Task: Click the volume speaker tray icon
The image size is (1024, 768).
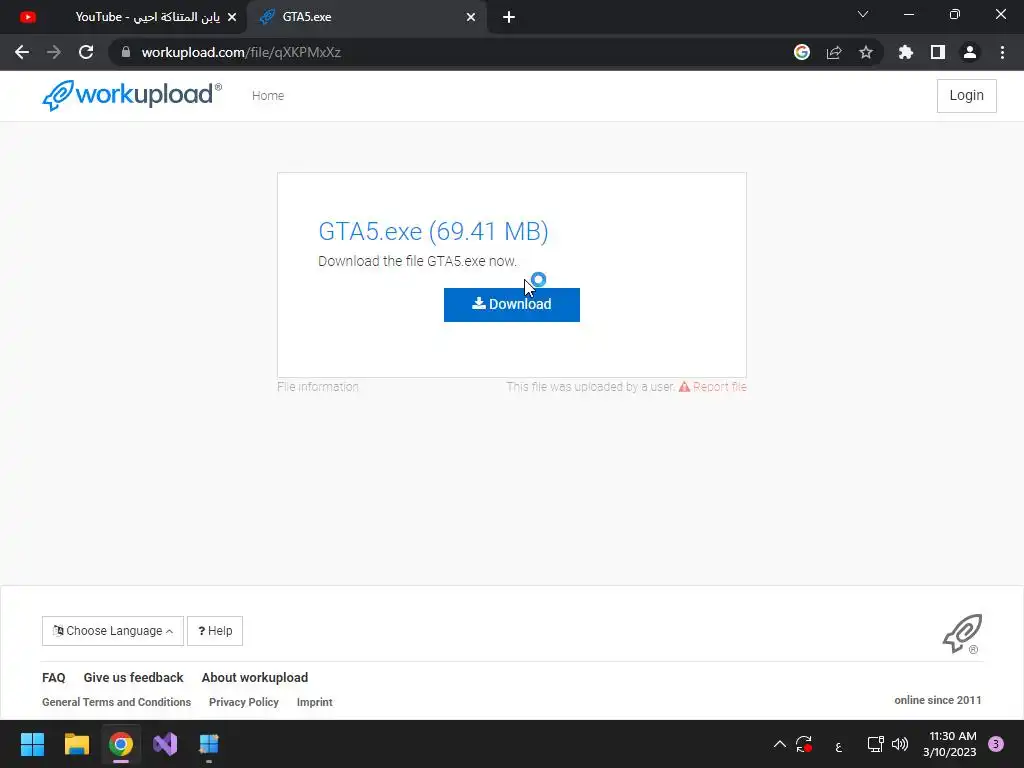Action: click(900, 744)
